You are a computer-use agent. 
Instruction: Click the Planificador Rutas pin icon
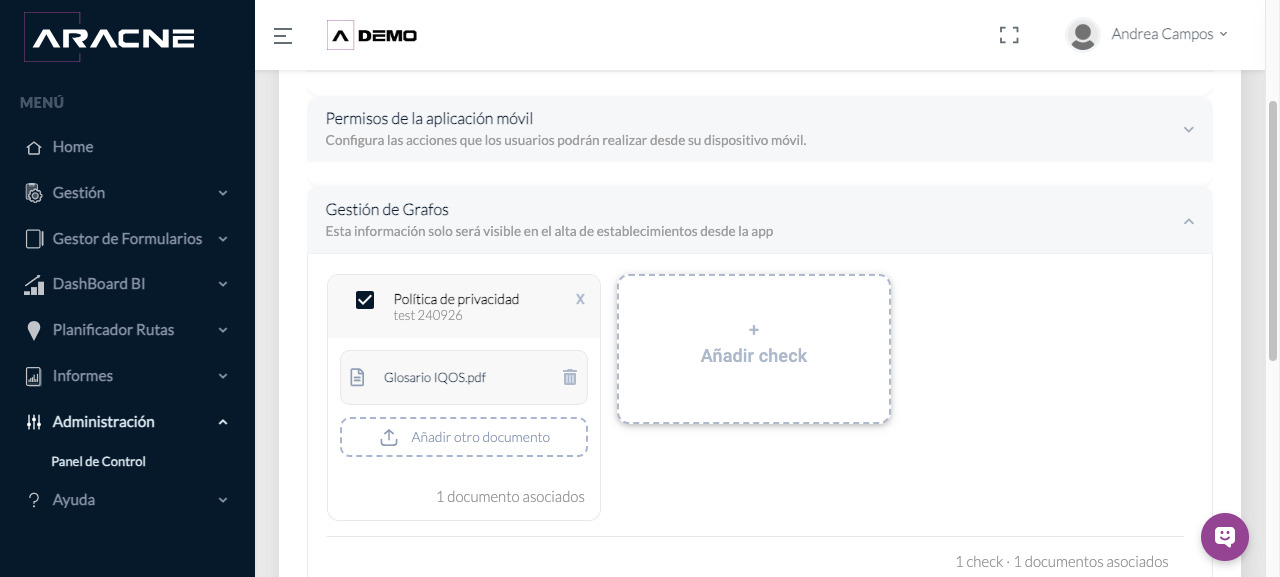tap(34, 330)
